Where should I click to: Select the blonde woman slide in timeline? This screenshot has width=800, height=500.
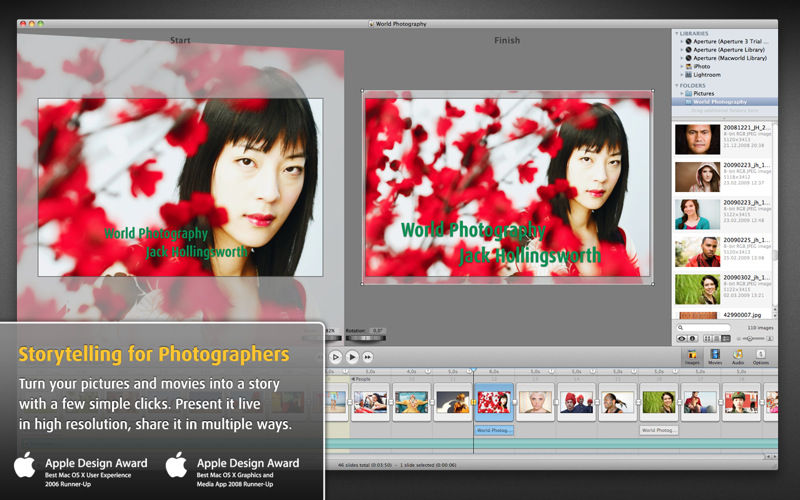(x=535, y=403)
